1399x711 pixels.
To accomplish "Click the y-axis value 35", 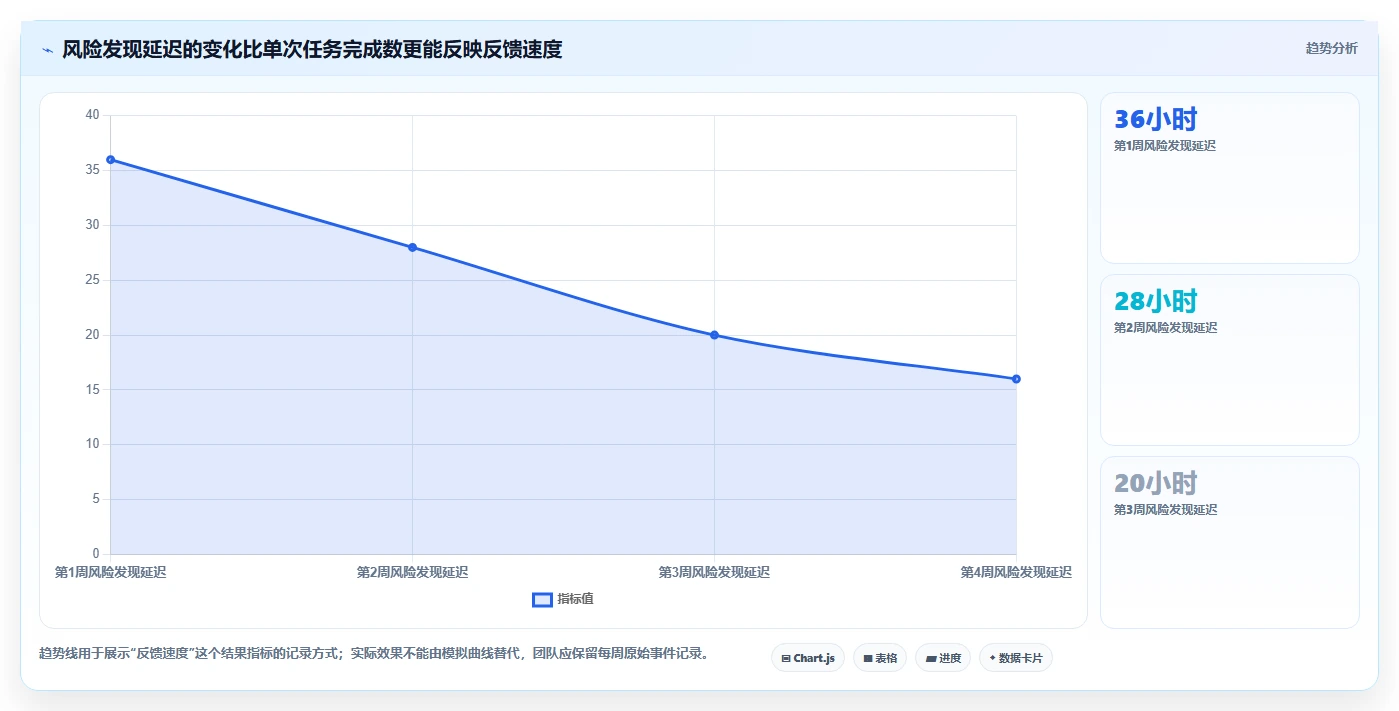I will coord(92,170).
